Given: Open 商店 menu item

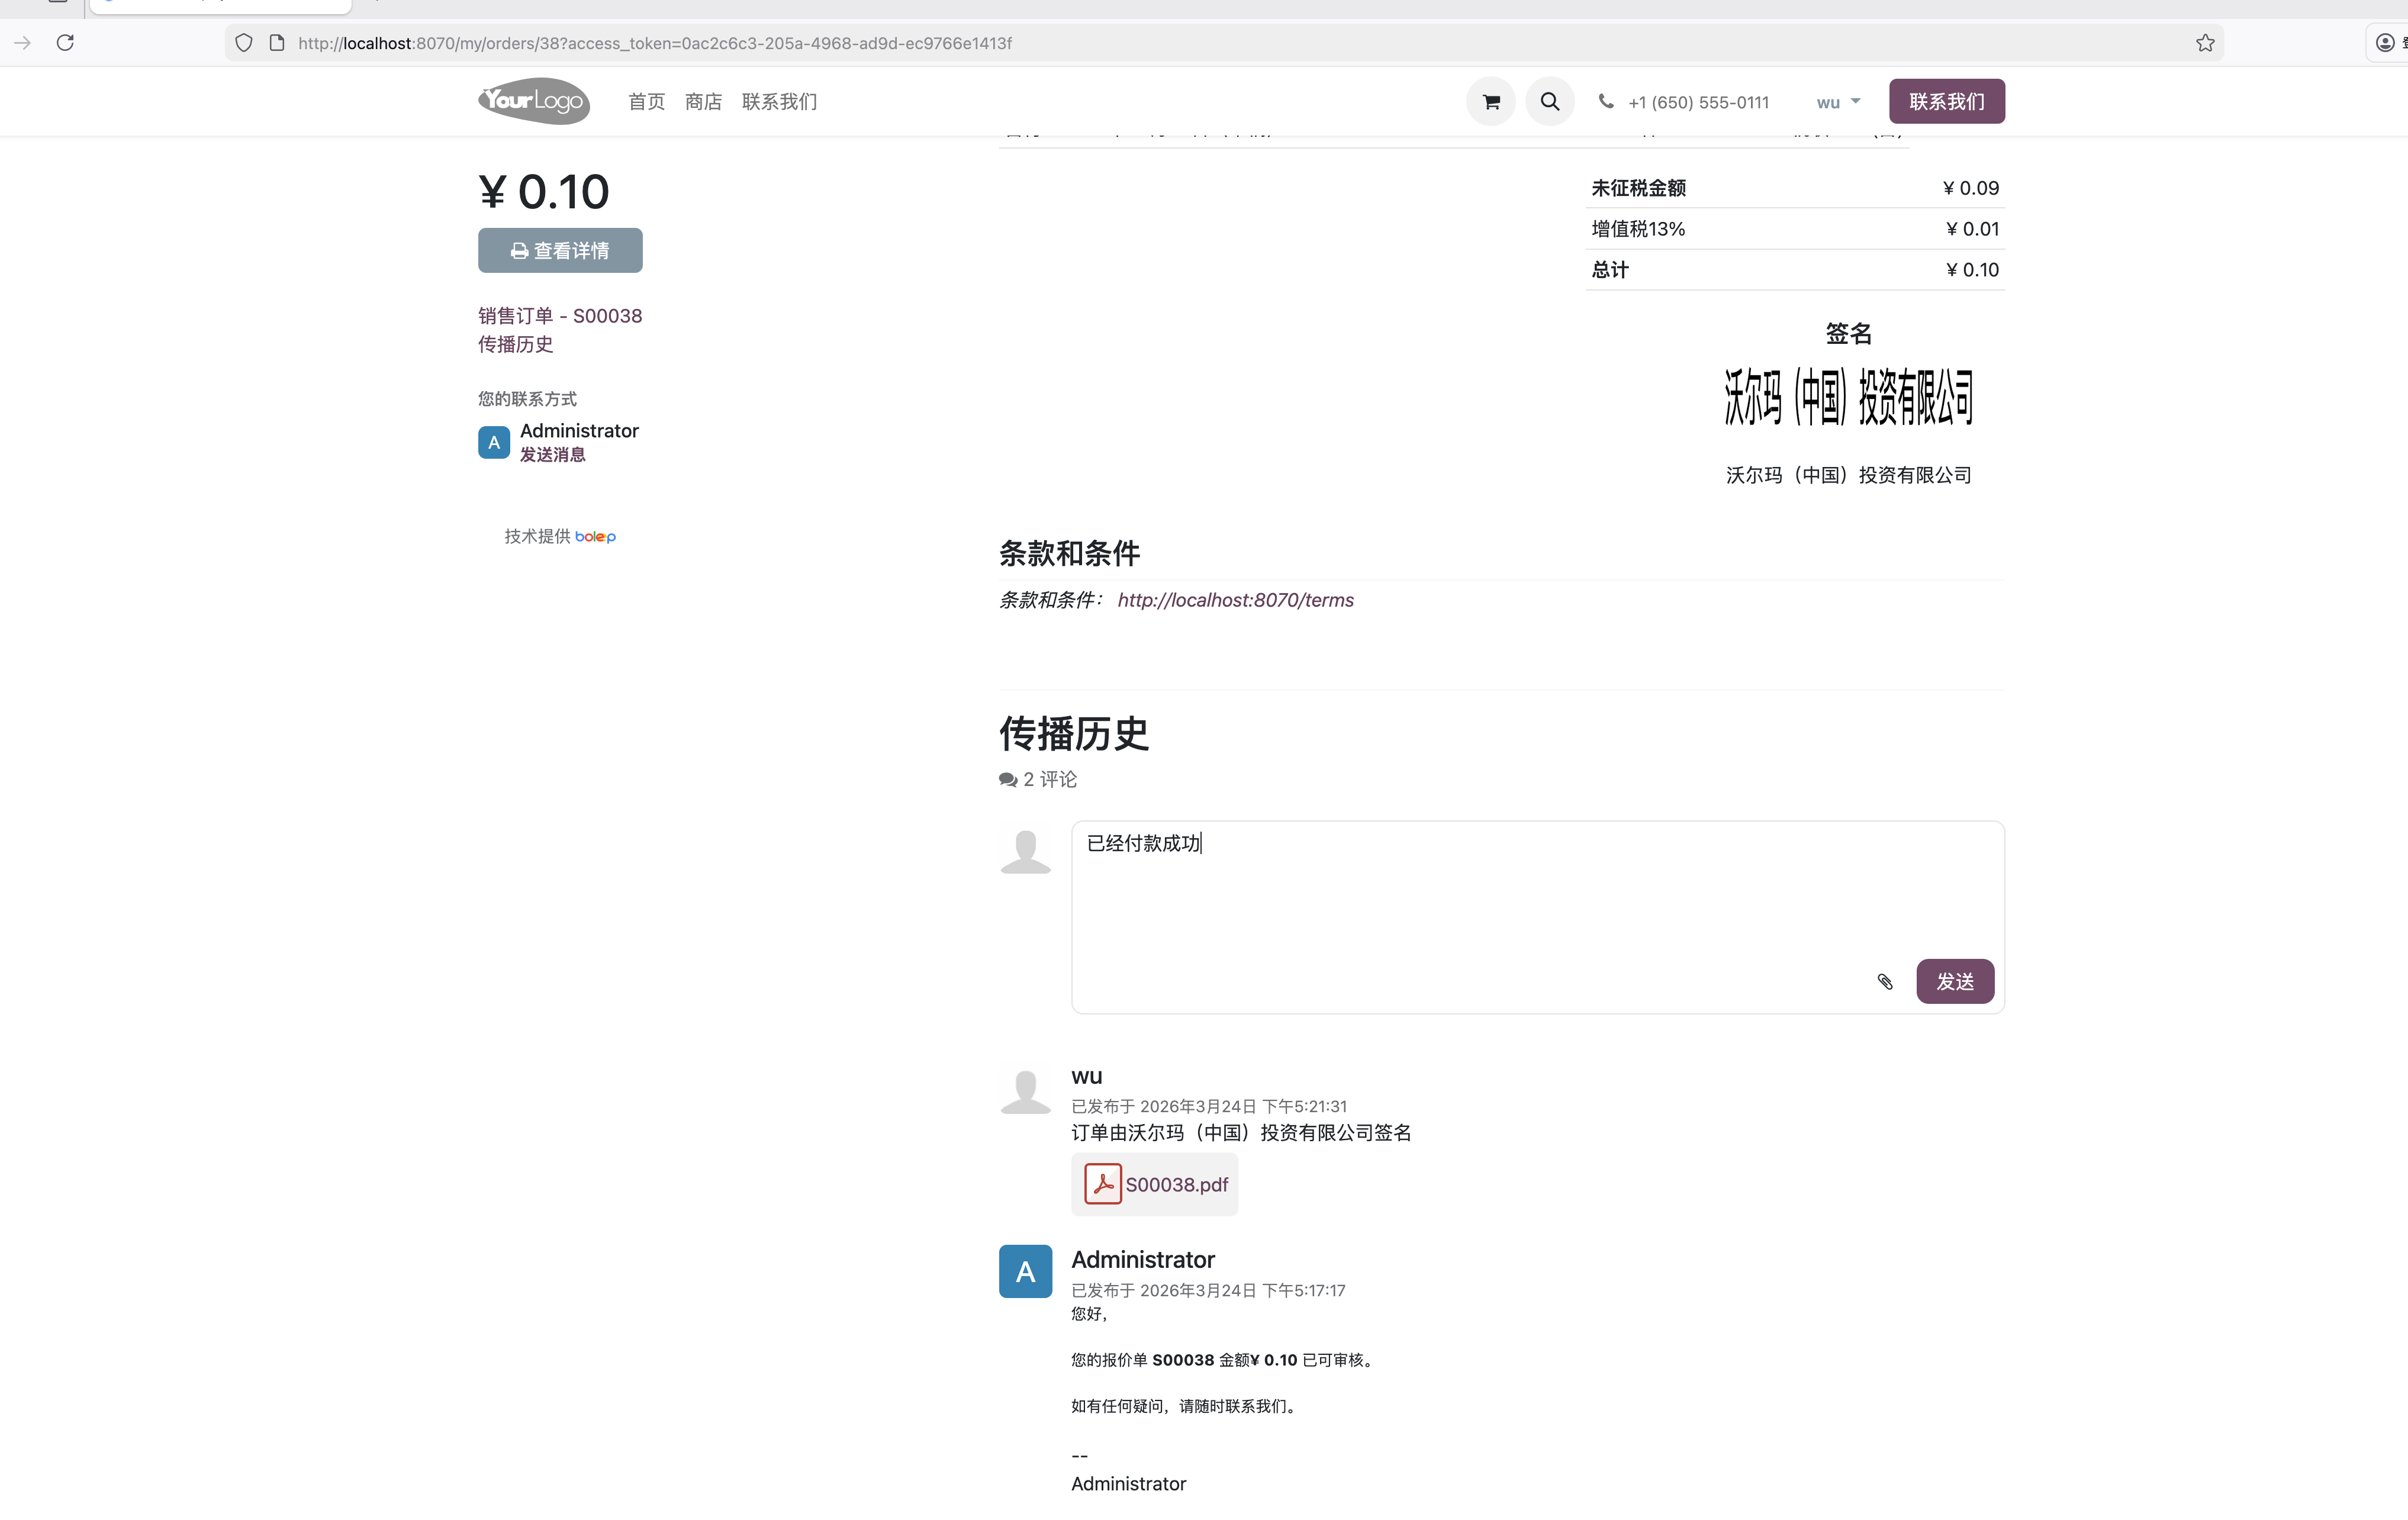Looking at the screenshot, I should [703, 102].
